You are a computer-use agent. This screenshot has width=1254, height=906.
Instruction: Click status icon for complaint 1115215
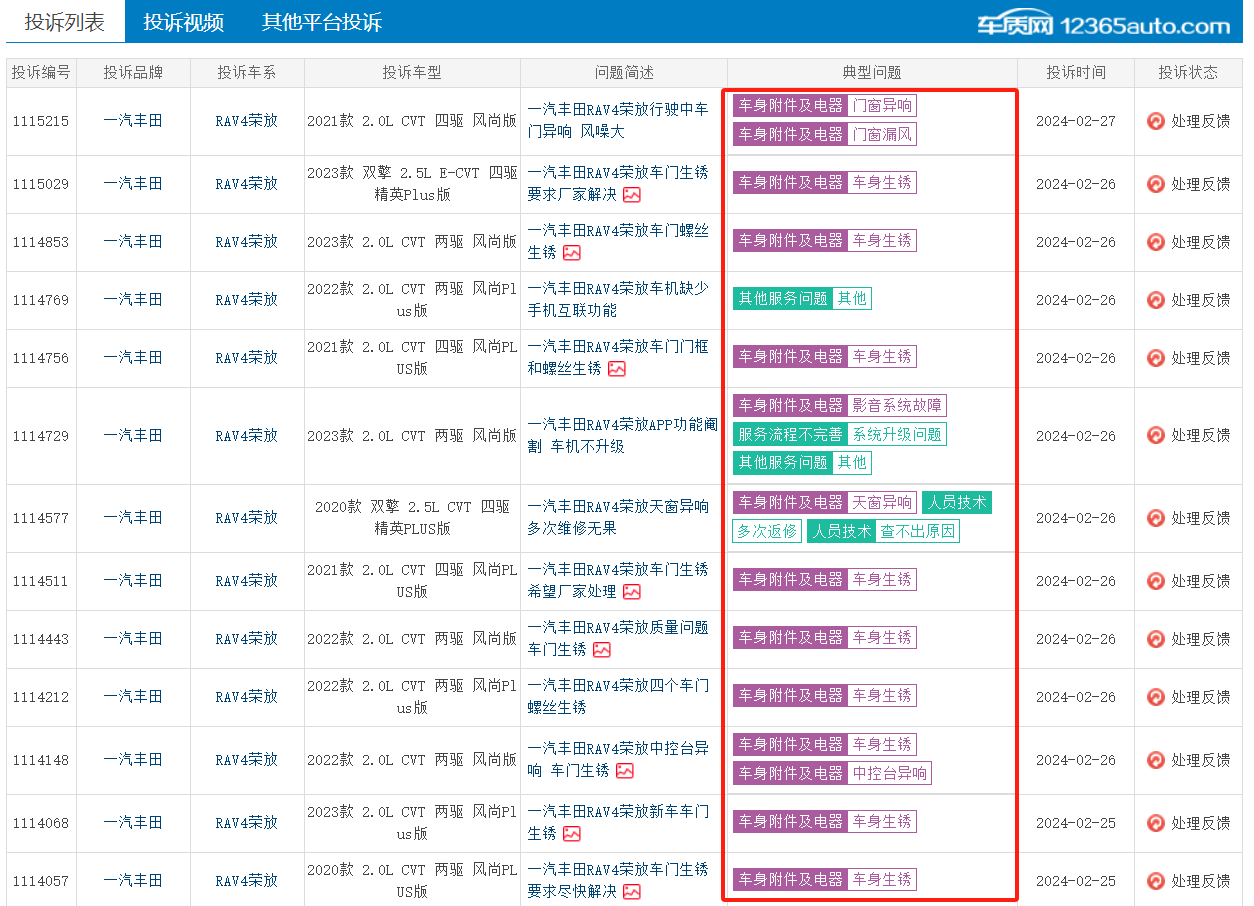coord(1155,121)
